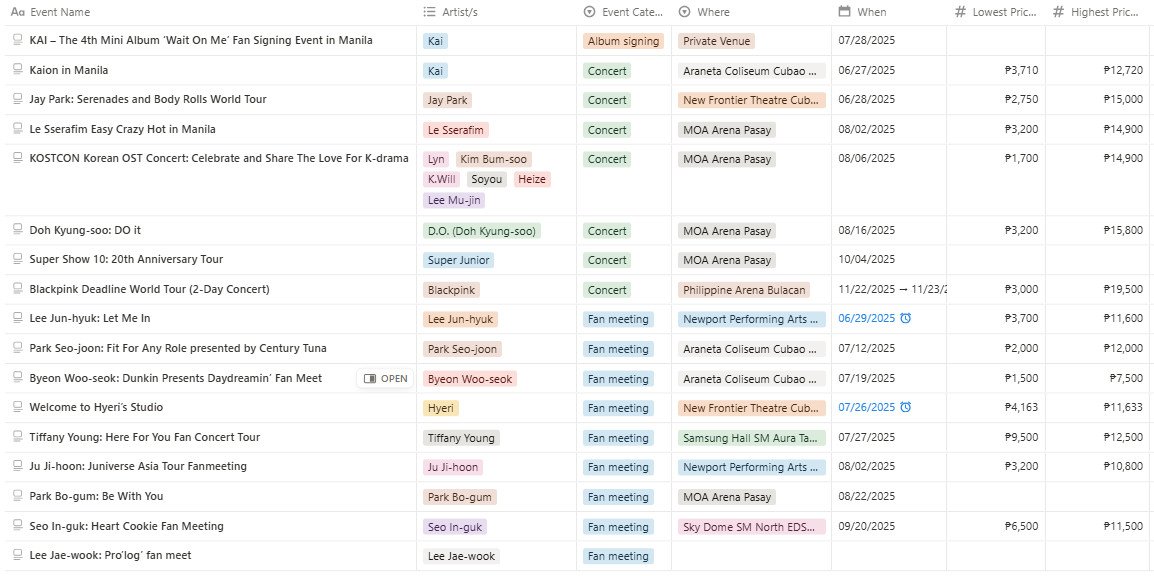Click the Lyn artist tag

pos(436,159)
